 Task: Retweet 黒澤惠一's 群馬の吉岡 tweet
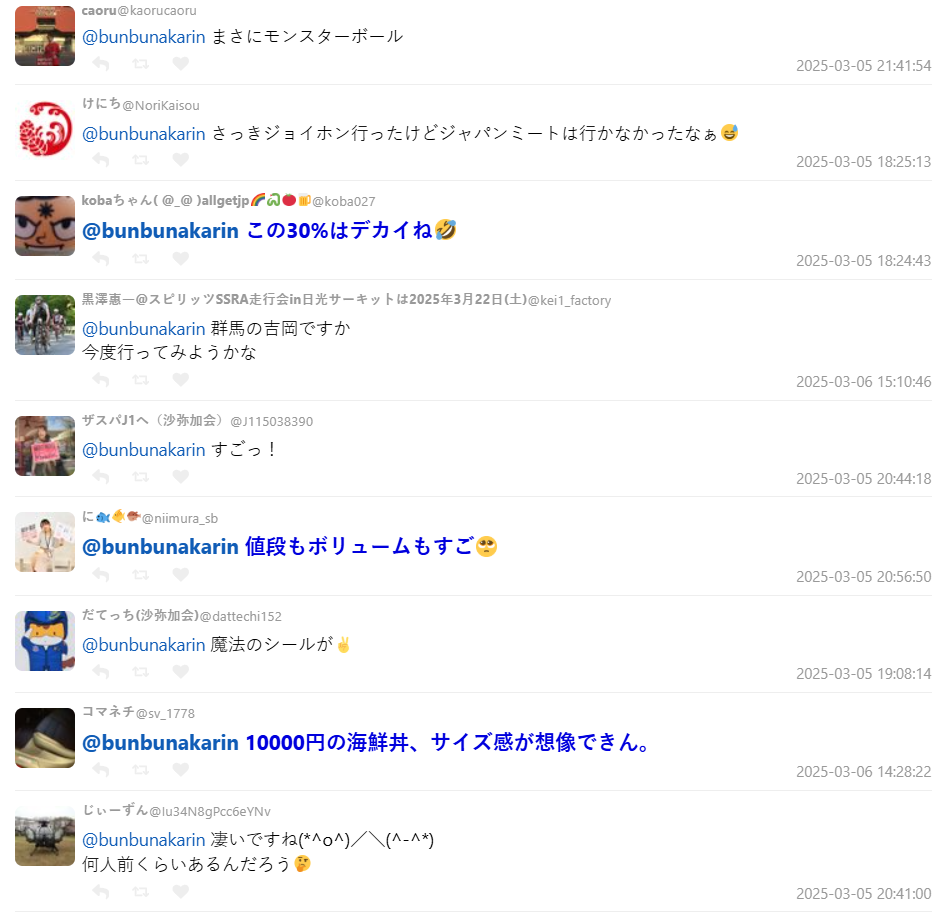coord(141,380)
